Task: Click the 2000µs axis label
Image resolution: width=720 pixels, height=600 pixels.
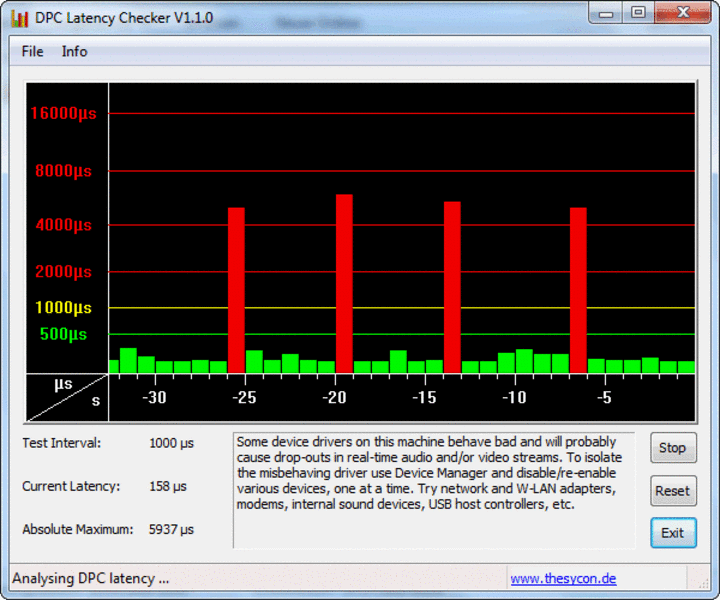Action: coord(63,272)
